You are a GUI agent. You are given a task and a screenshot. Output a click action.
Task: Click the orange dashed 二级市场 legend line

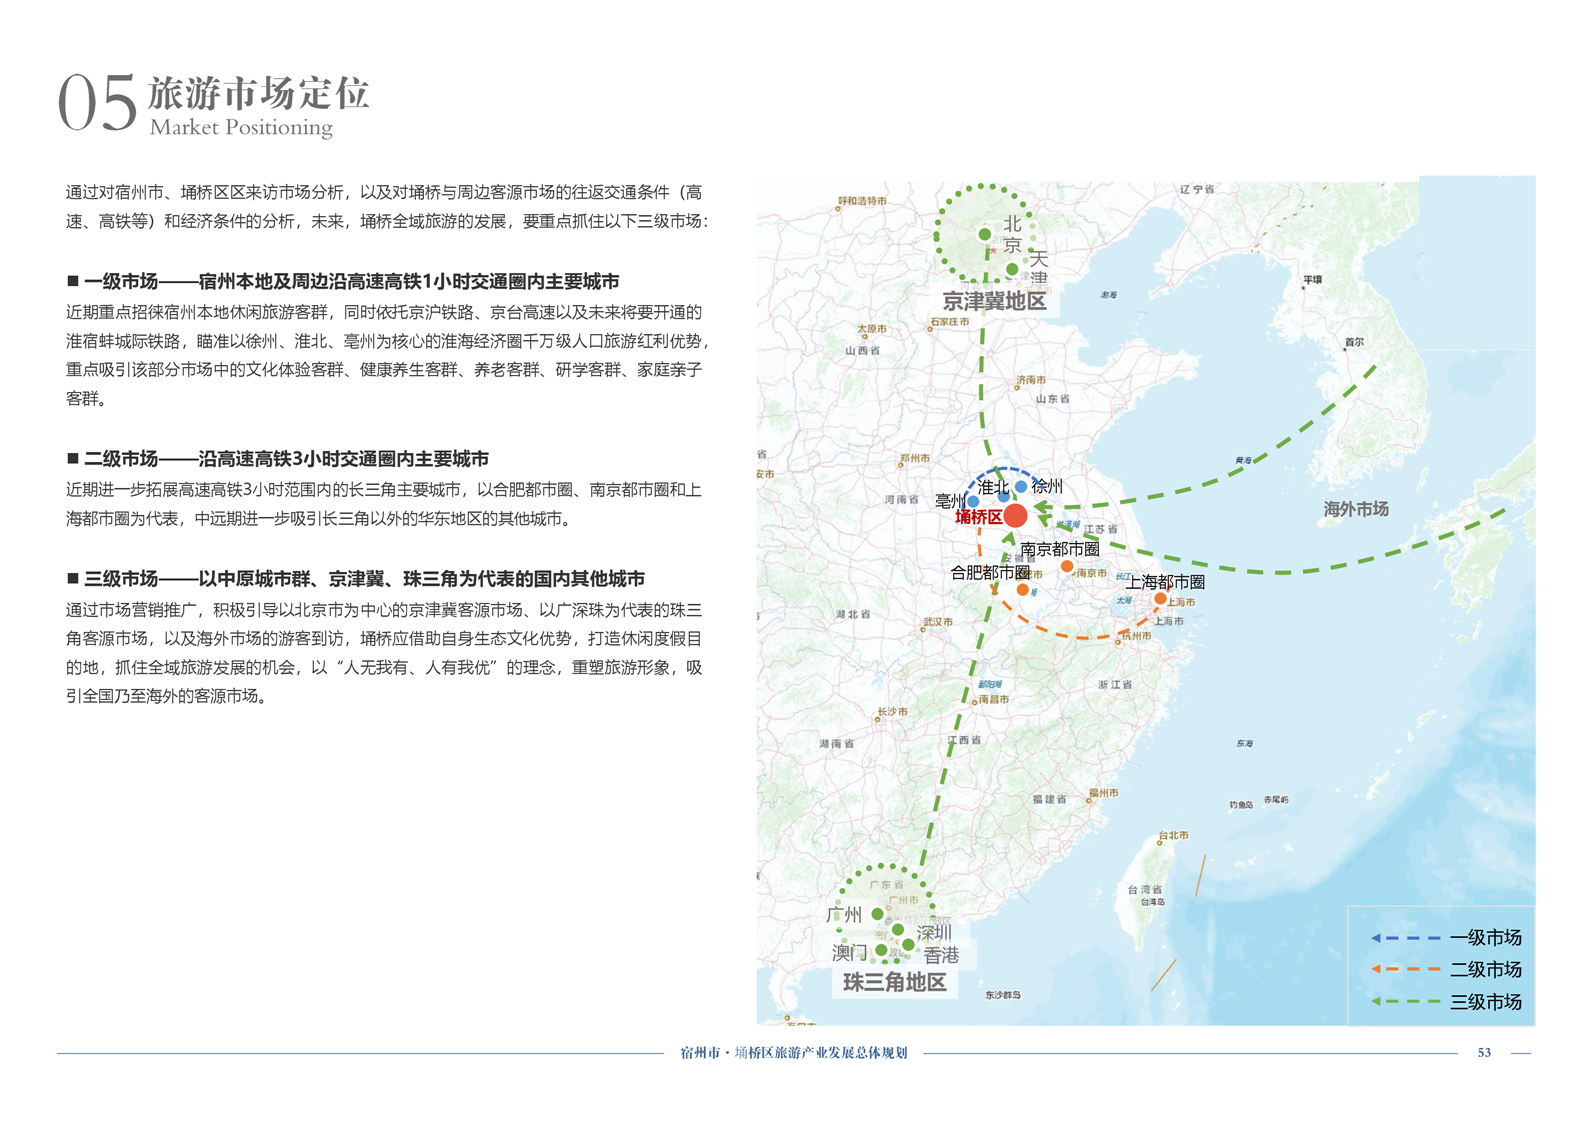point(1405,969)
